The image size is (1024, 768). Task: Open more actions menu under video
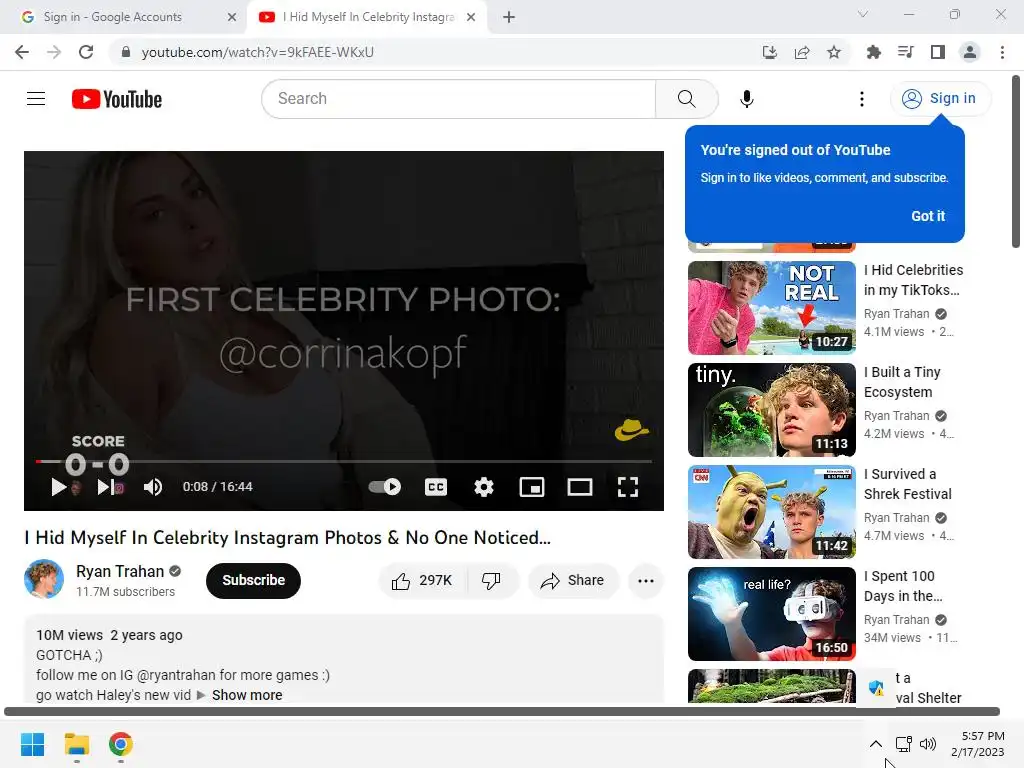645,581
